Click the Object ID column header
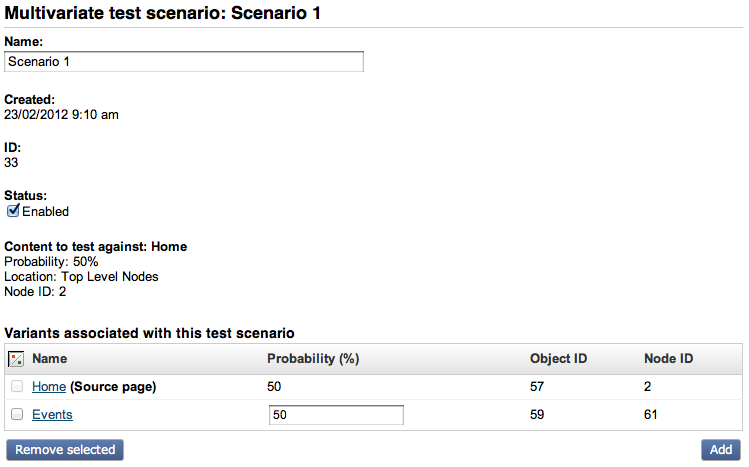Screen dimensions: 749x467 [558, 358]
